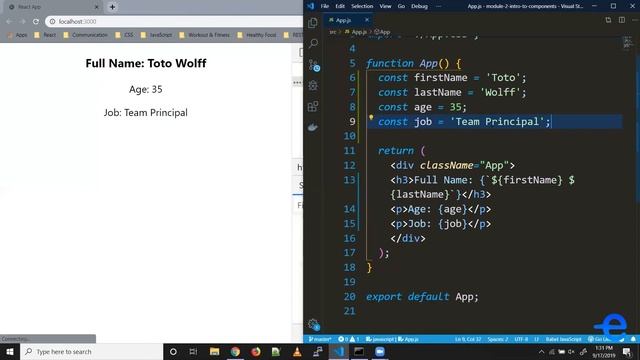Change the UTF-8 file encoding
Screen dimensions: 640x360
click(521, 339)
